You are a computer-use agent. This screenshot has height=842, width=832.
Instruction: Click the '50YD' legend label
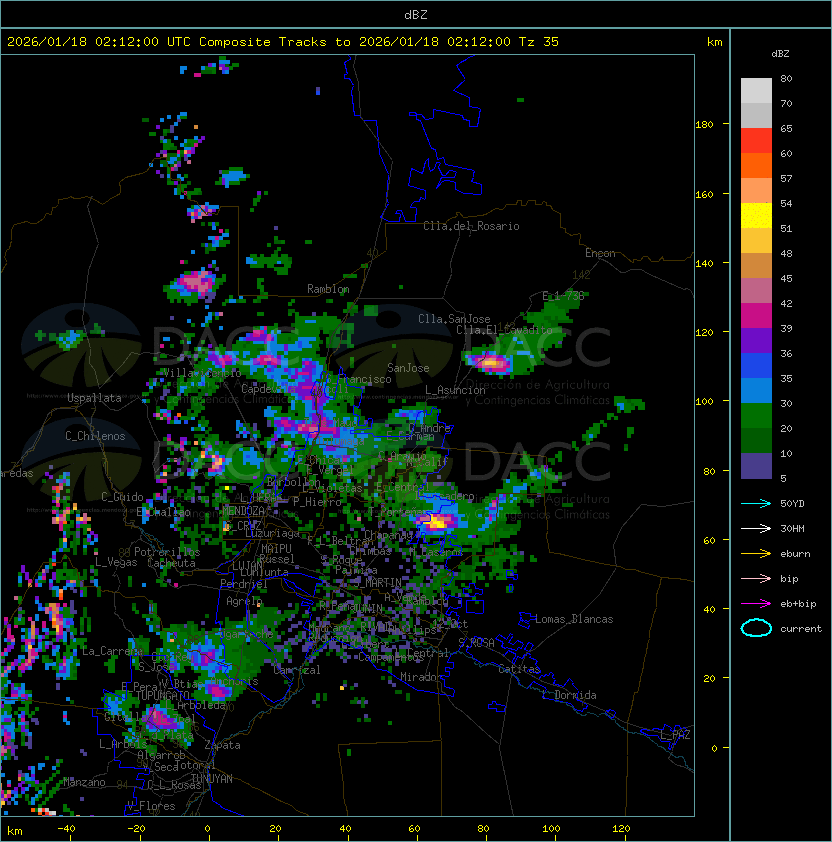[792, 504]
